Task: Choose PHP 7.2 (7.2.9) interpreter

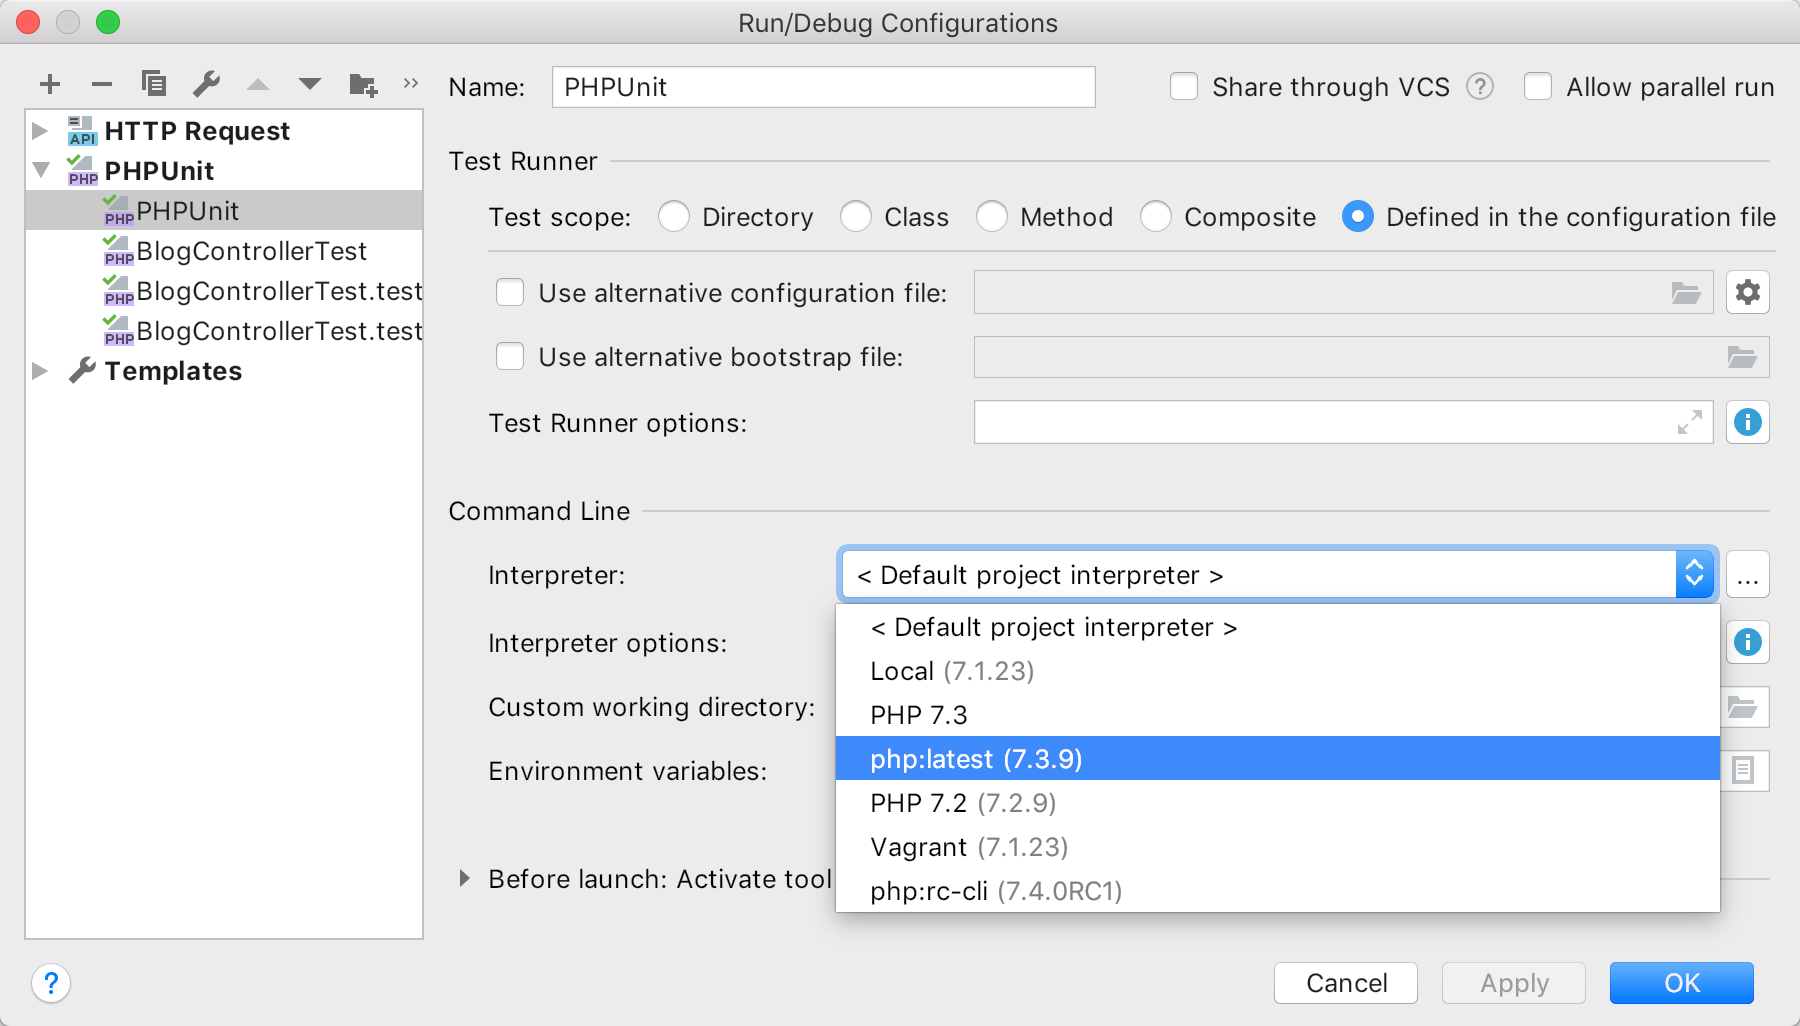Action: coord(1278,803)
